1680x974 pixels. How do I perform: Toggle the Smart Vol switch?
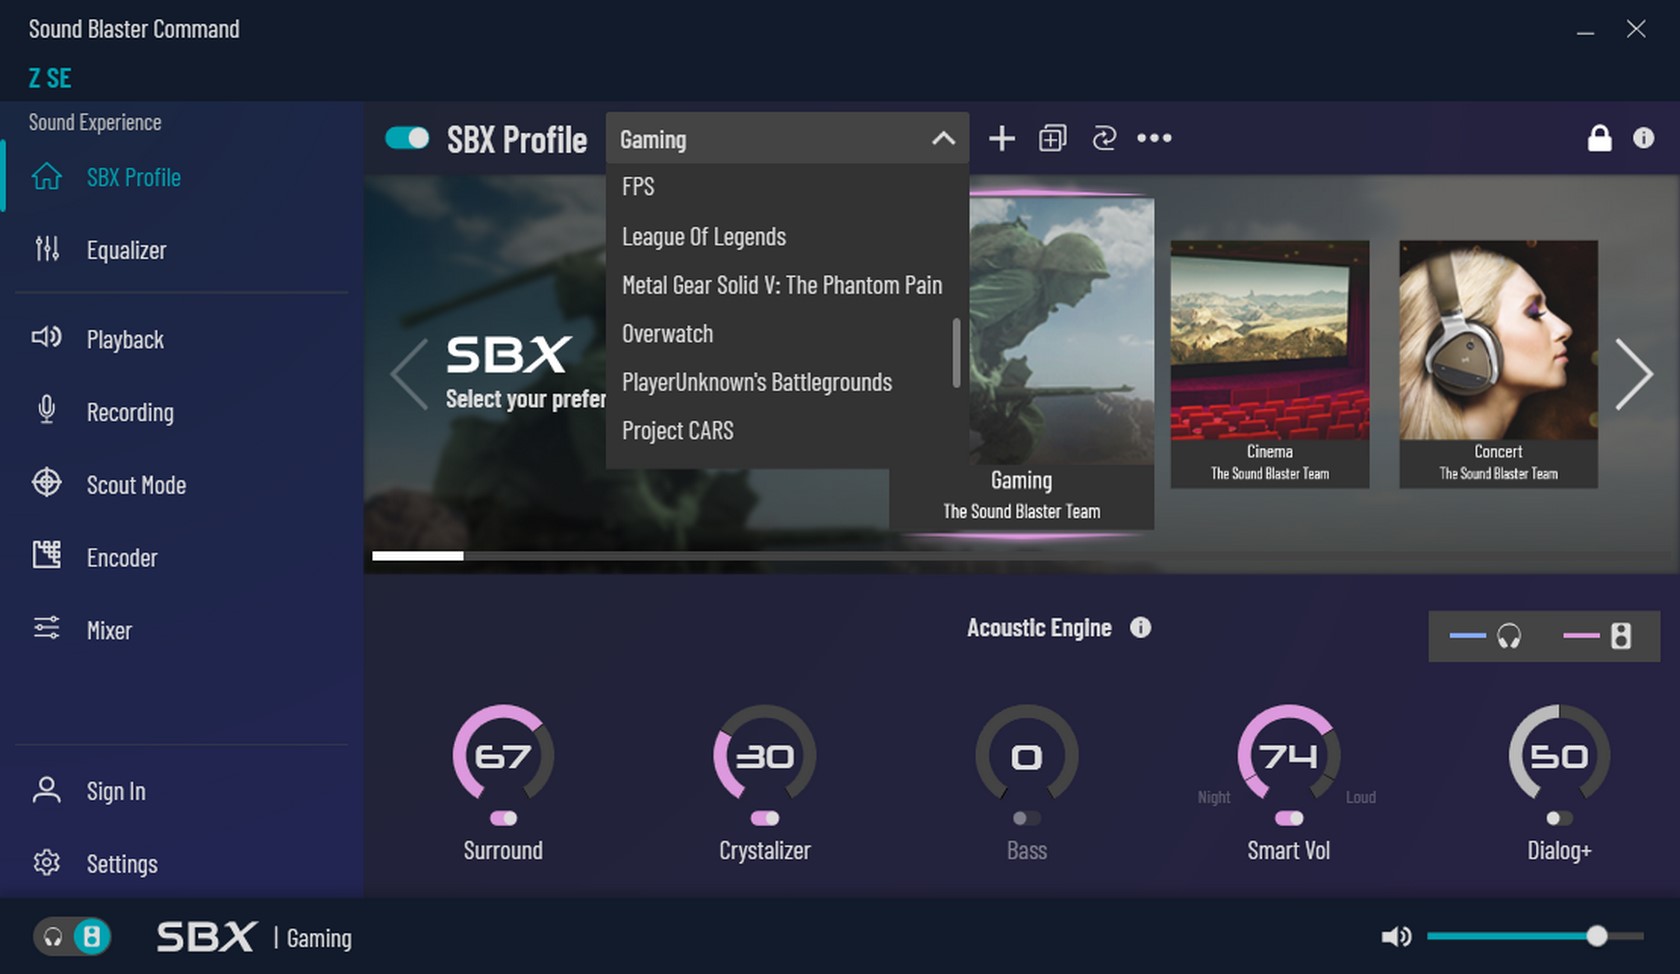[x=1289, y=818]
